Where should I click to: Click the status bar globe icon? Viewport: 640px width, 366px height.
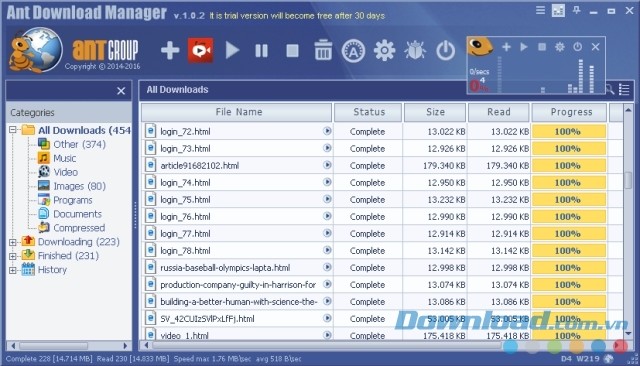pos(609,359)
